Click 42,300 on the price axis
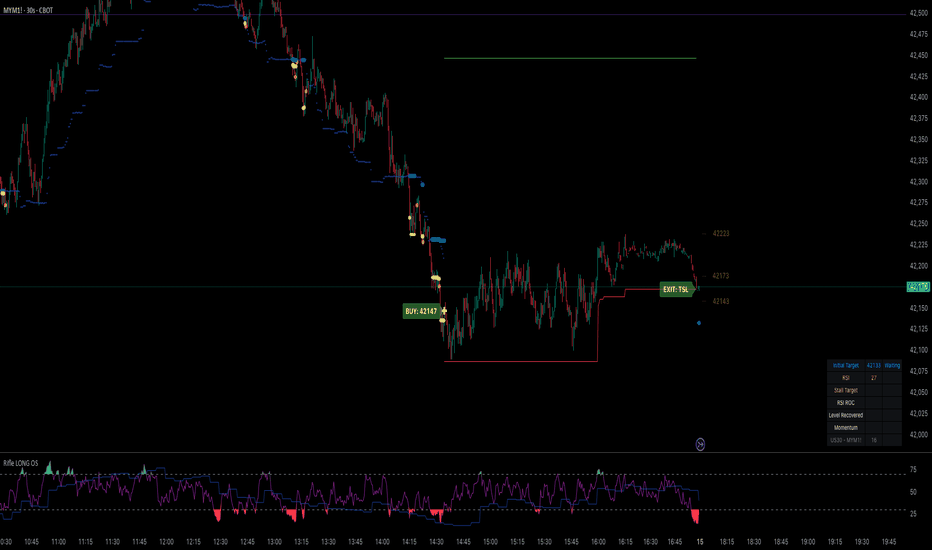Screen dimensions: 932x550 (918, 182)
